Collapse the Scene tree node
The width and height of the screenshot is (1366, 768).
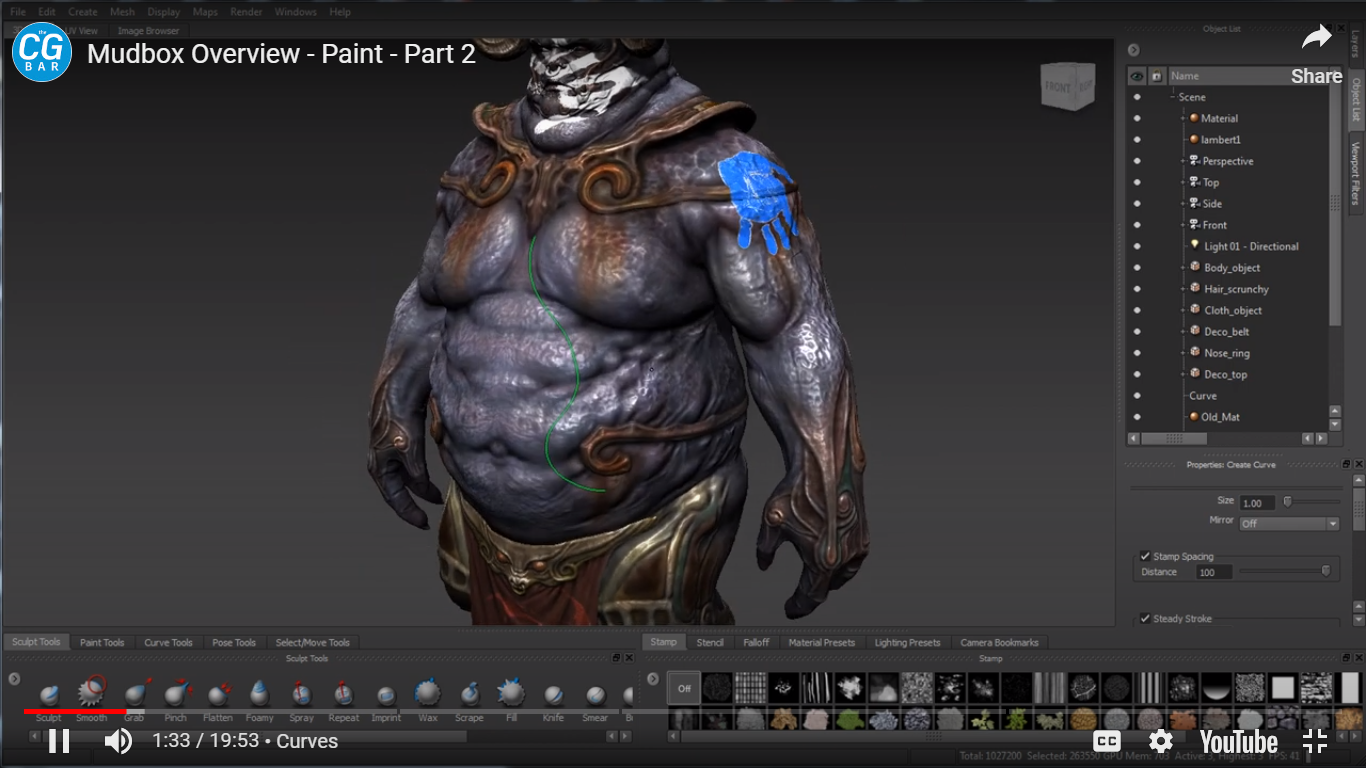[1173, 97]
